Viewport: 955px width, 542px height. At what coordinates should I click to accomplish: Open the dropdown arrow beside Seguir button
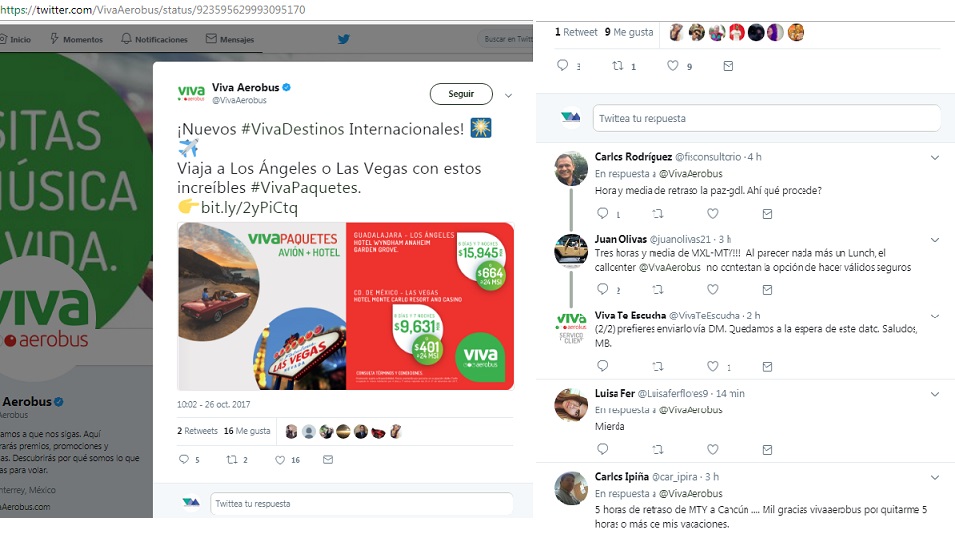[x=508, y=96]
